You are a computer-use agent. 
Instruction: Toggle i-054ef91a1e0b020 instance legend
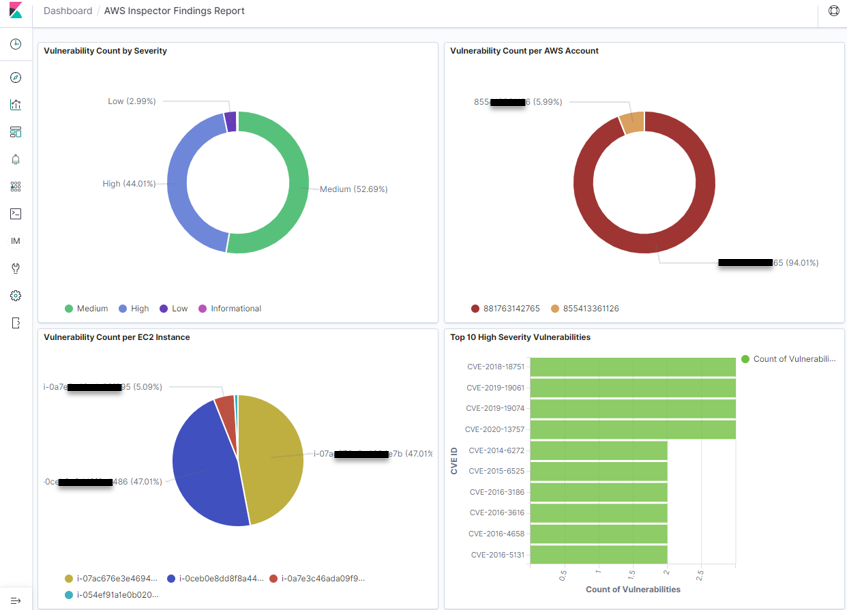pyautogui.click(x=112, y=595)
